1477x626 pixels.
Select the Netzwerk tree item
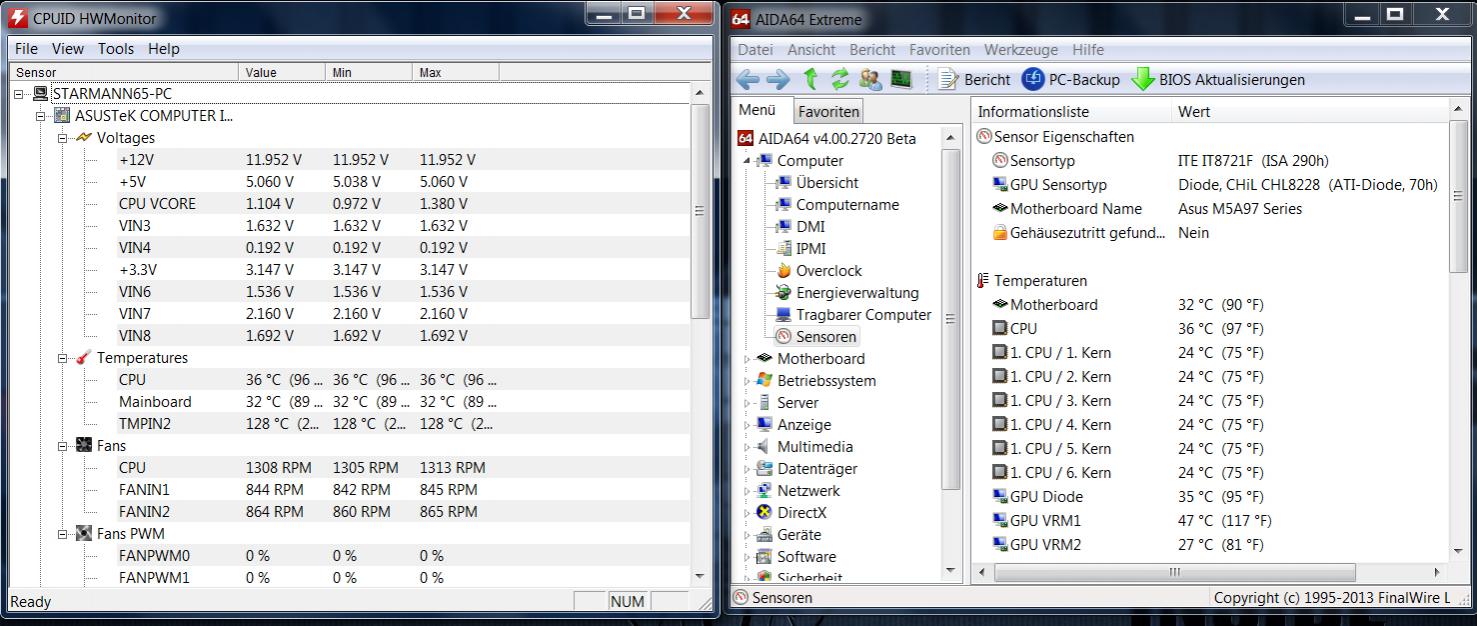[808, 490]
